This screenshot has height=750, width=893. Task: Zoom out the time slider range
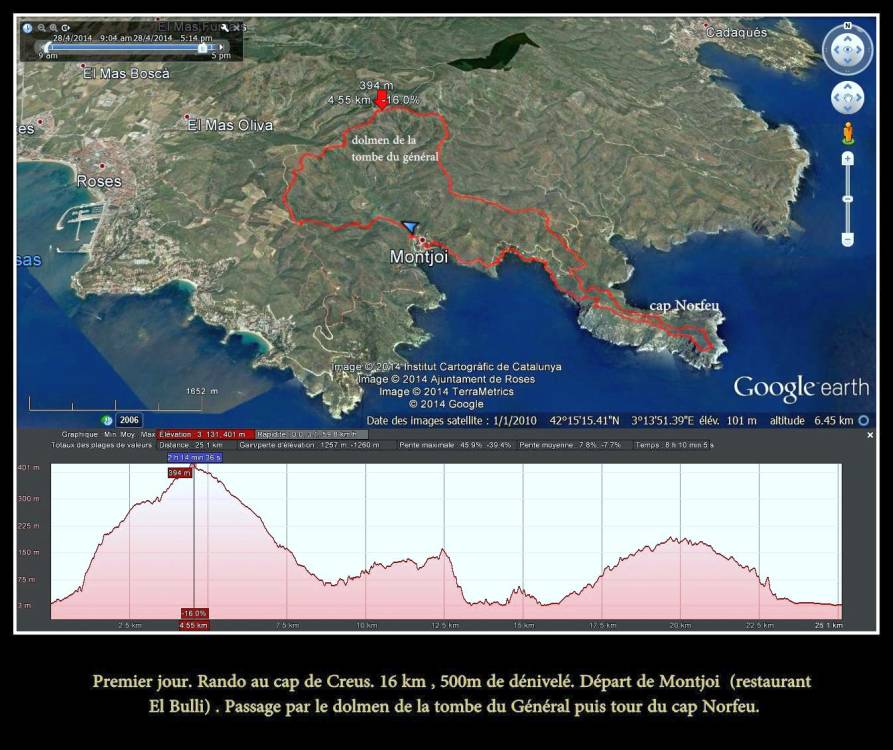pos(41,28)
